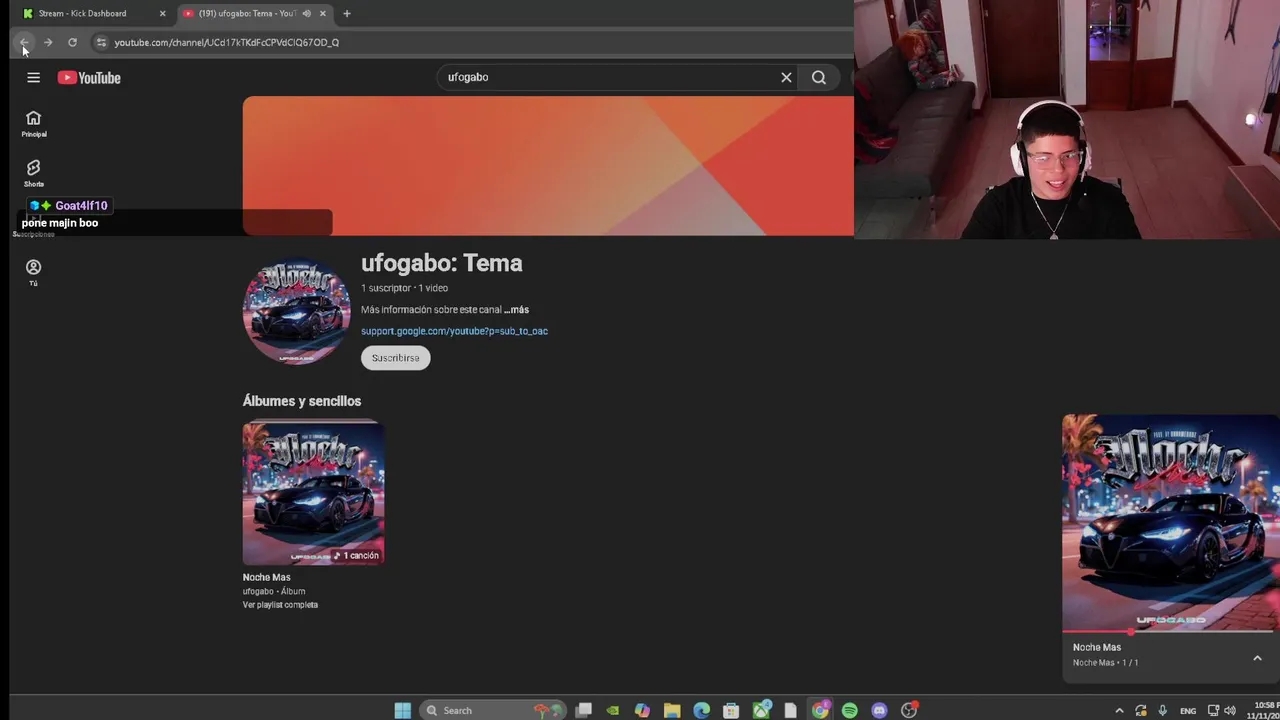
Task: Click the ufogabo: Tema channel title
Action: 441,263
